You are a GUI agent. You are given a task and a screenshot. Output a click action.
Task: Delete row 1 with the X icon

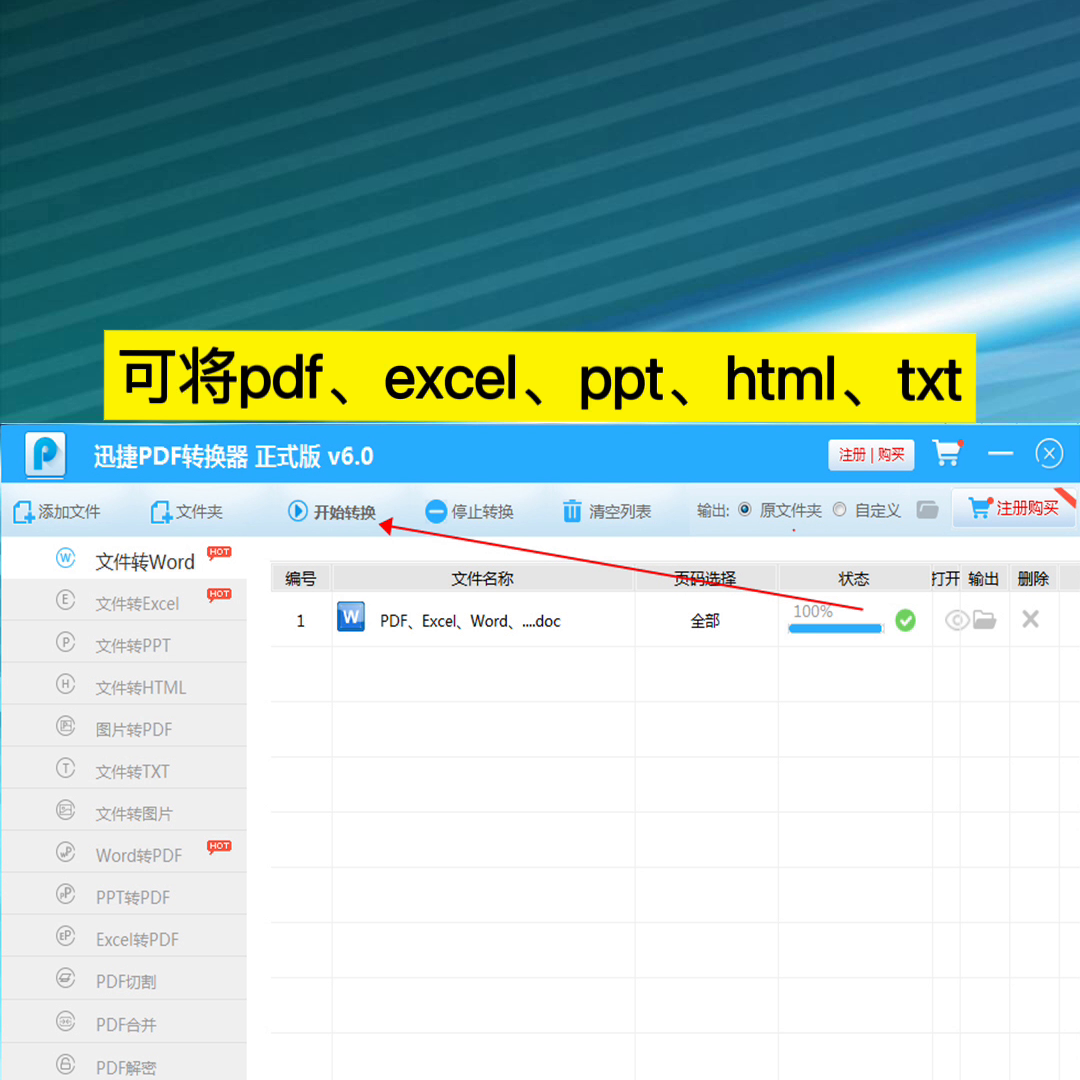pos(1030,619)
